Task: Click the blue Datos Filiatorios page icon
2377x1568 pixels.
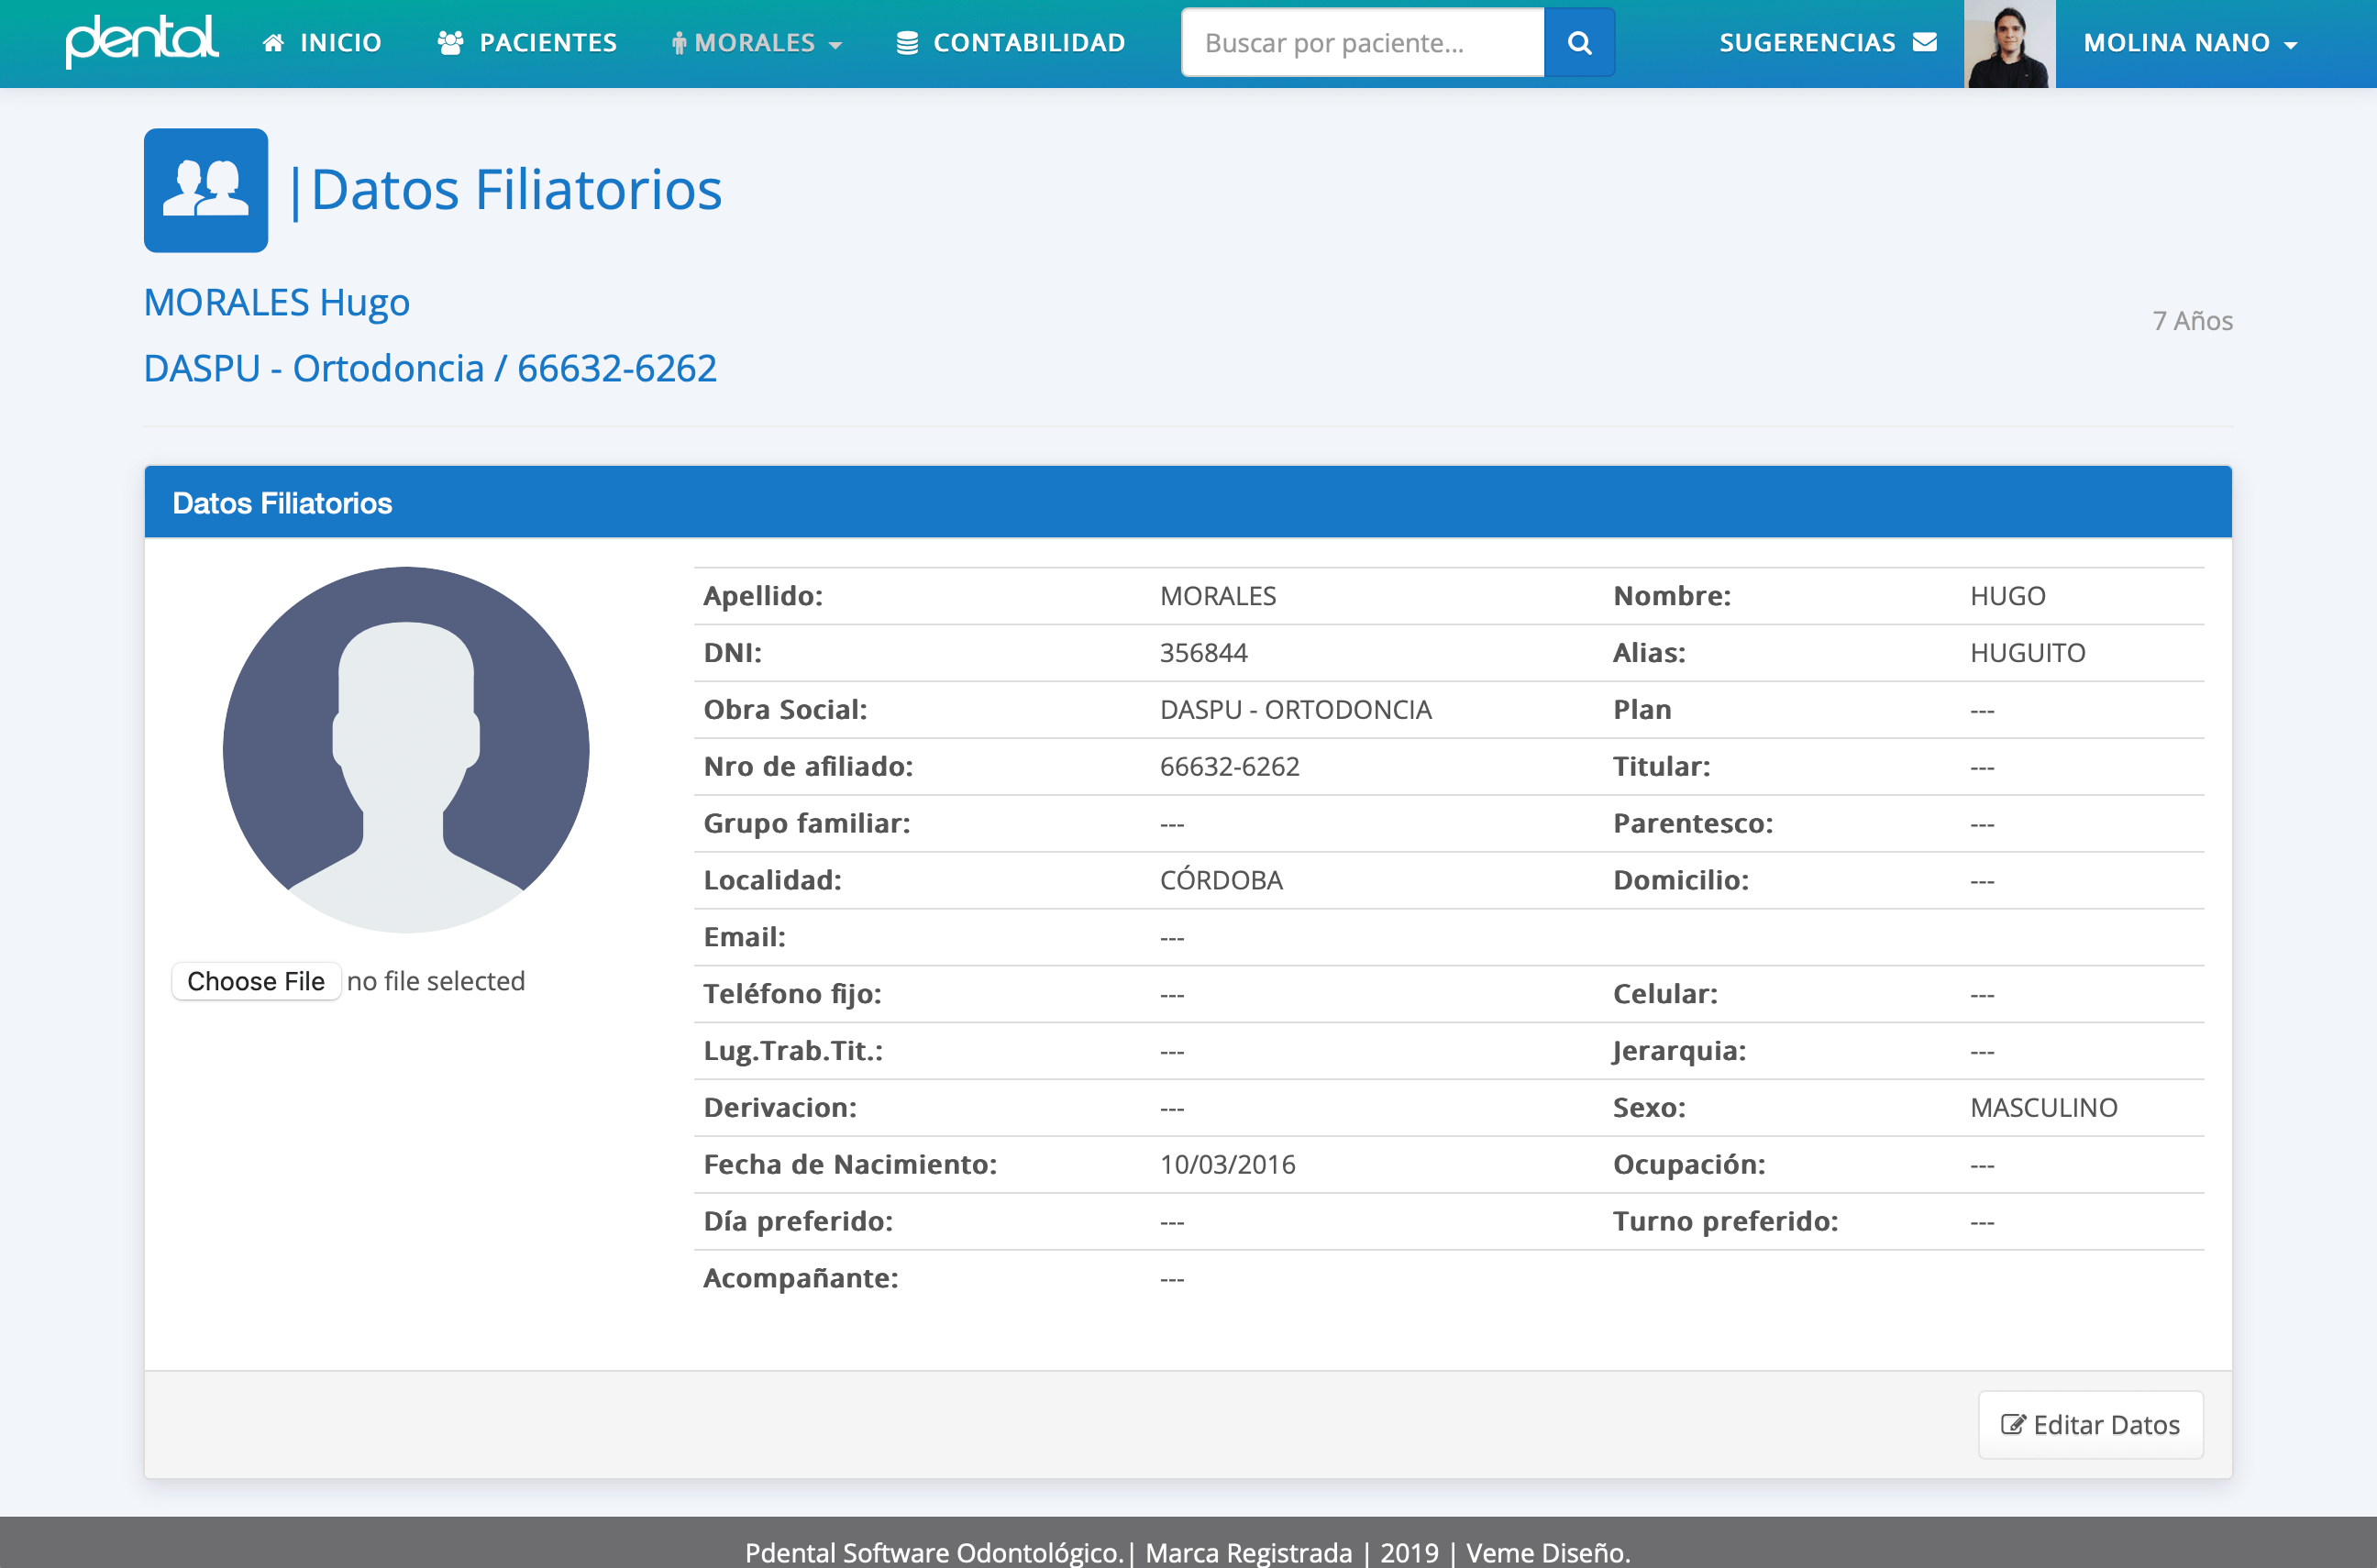Action: [206, 190]
